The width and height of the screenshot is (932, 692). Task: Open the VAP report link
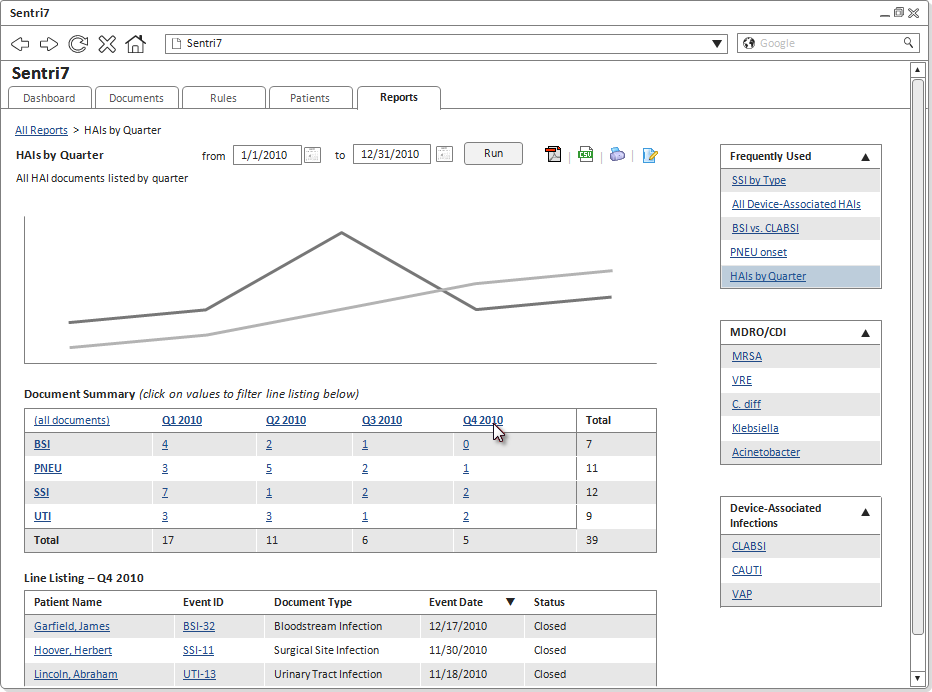tap(742, 594)
